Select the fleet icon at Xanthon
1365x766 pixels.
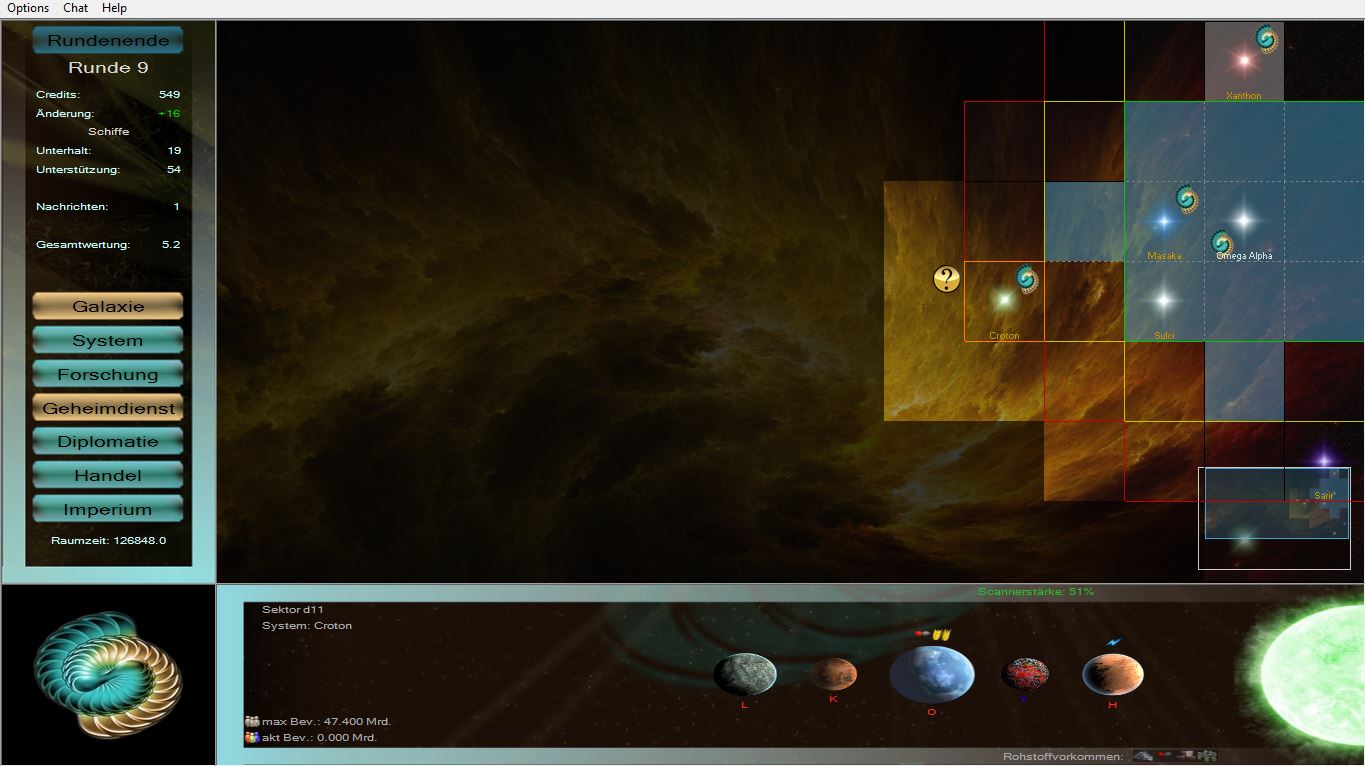tap(1266, 40)
